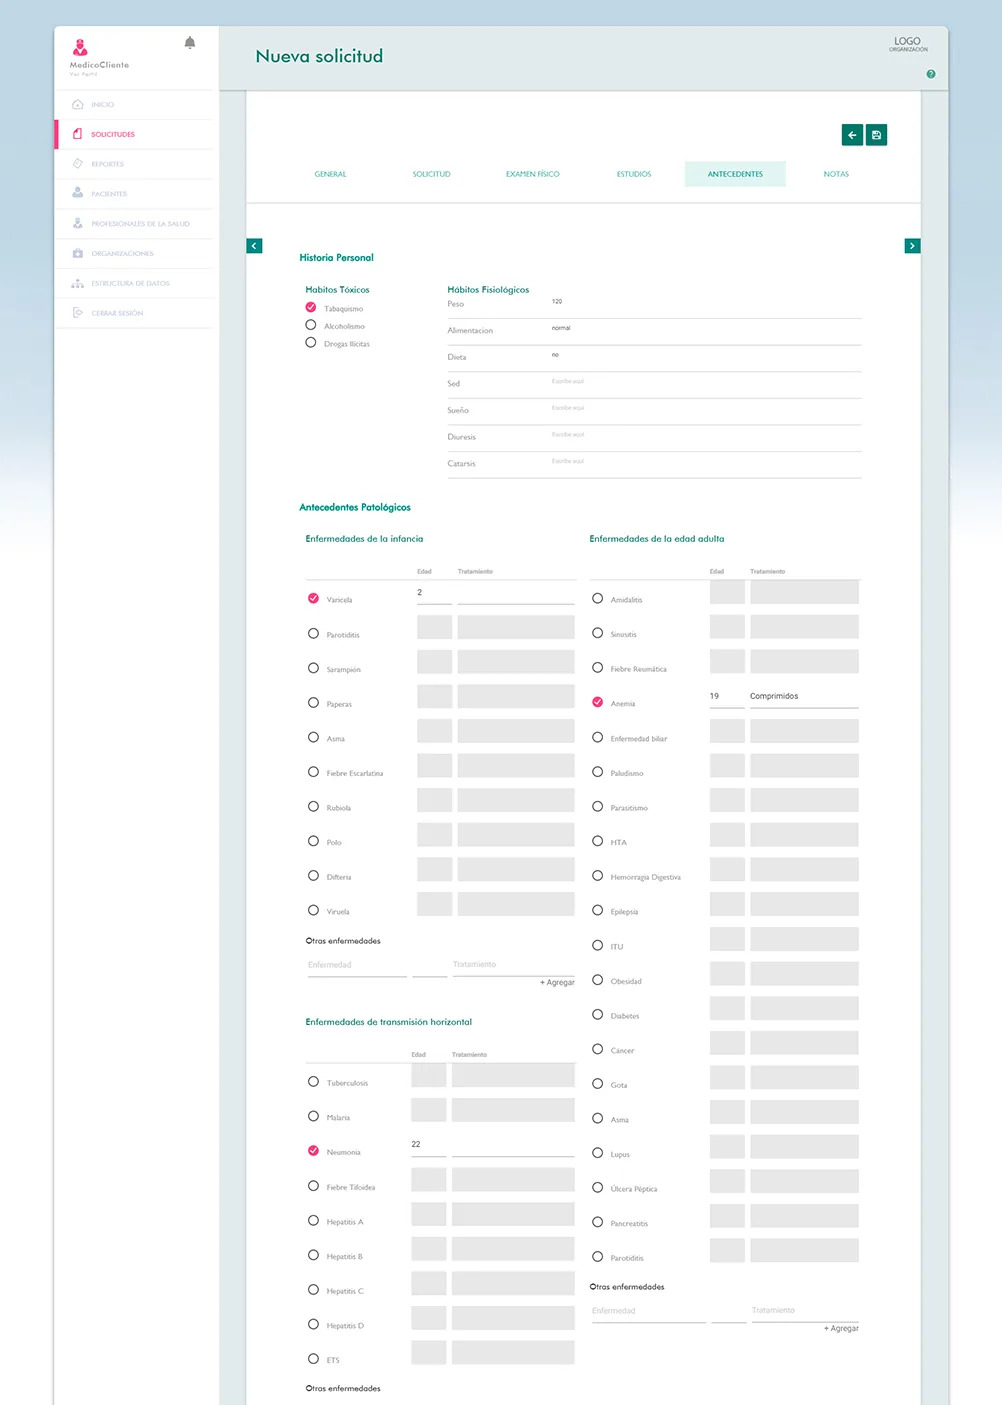Switch to the Notas tab
Image resolution: width=1002 pixels, height=1405 pixels.
836,174
